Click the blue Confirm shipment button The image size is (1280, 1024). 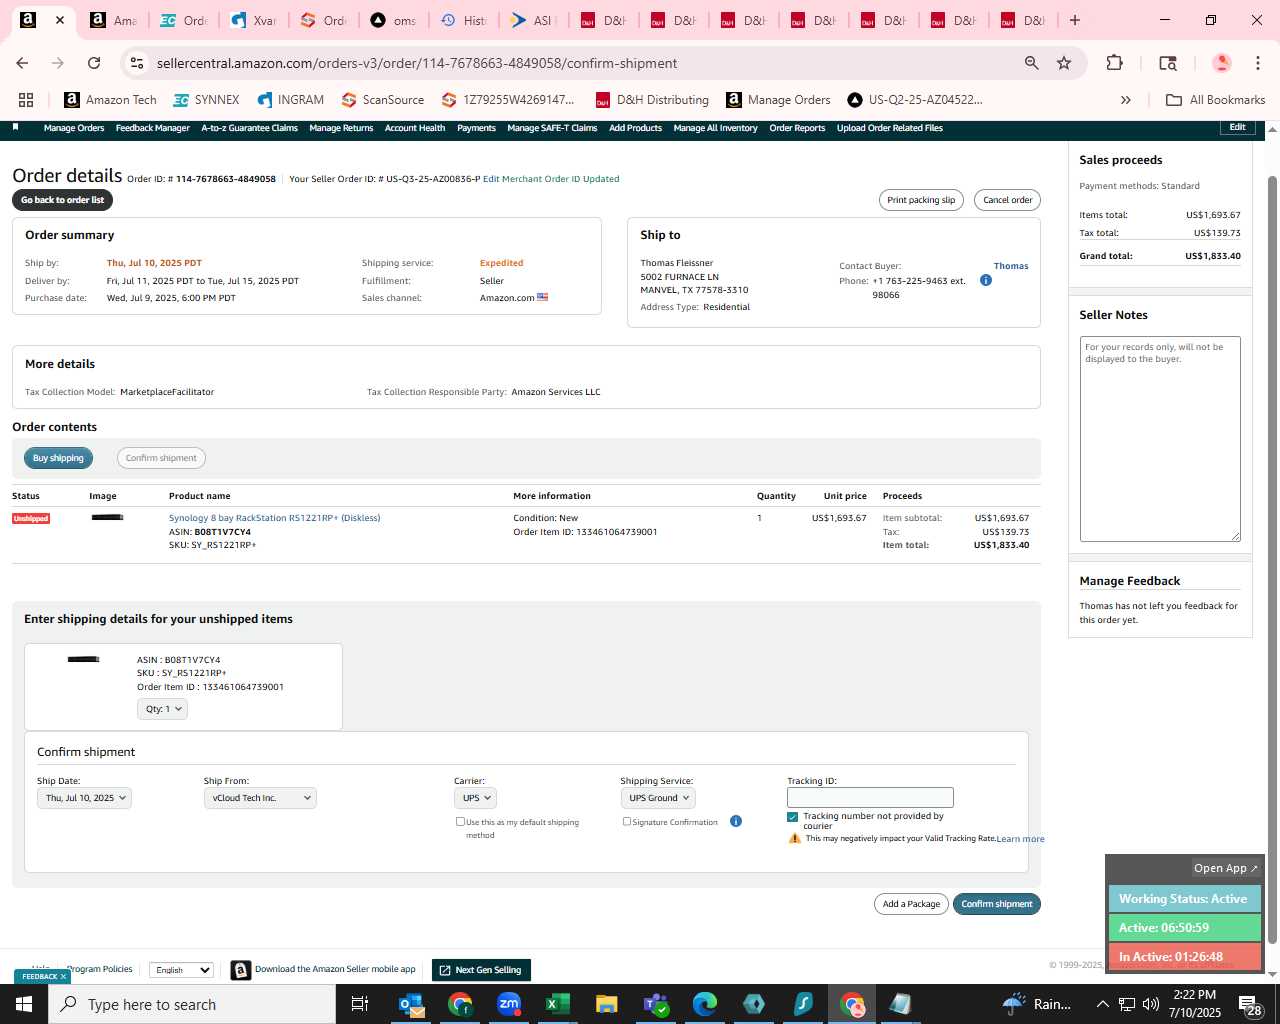[997, 904]
